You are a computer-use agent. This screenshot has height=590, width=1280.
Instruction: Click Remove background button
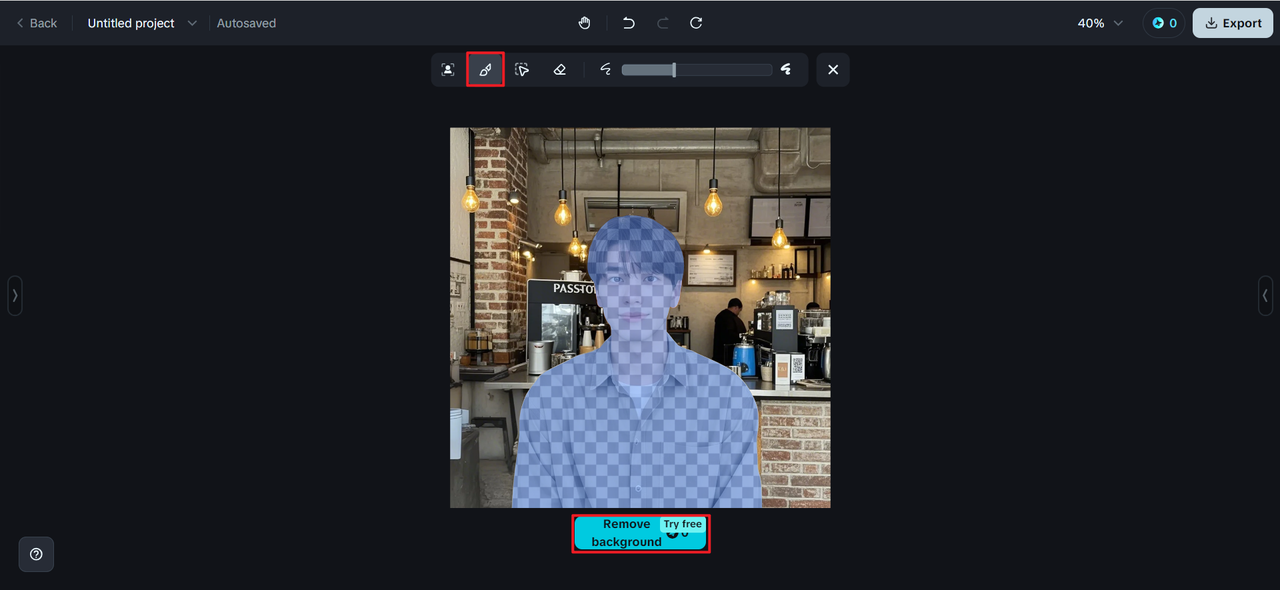click(641, 533)
